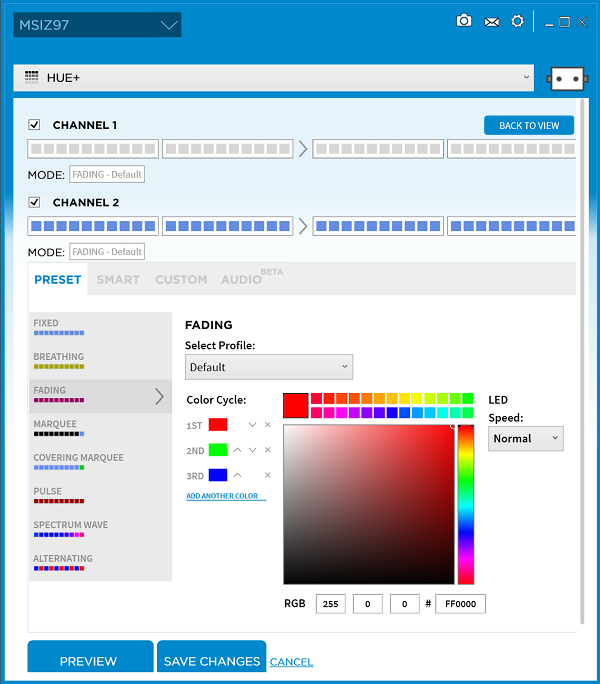The width and height of the screenshot is (600, 684).
Task: Select the green 2nd color swatch
Action: [218, 451]
